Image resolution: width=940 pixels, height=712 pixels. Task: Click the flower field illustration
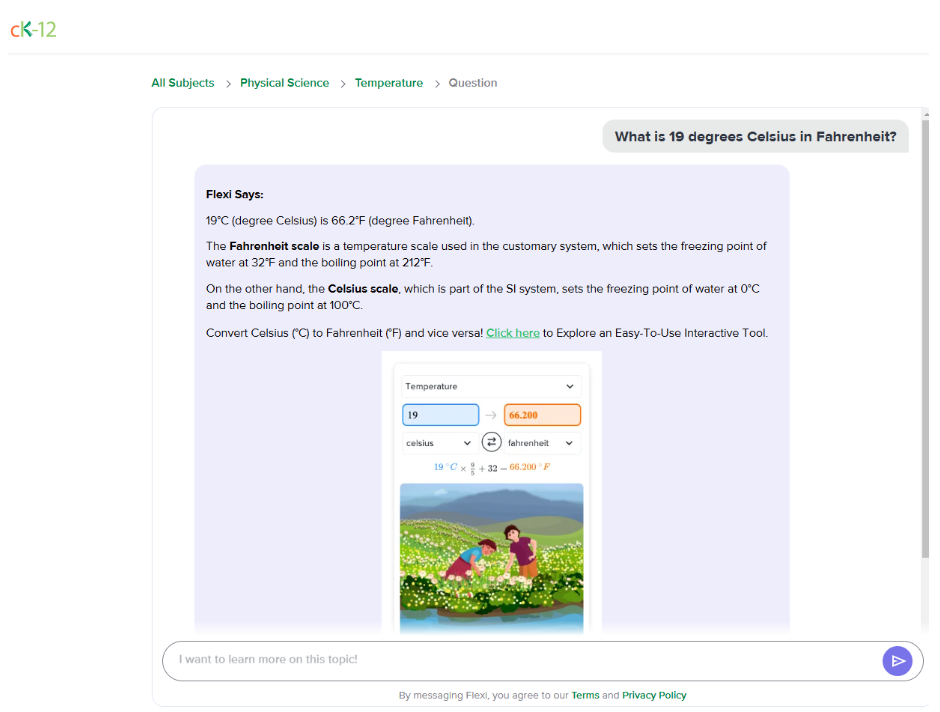click(491, 555)
